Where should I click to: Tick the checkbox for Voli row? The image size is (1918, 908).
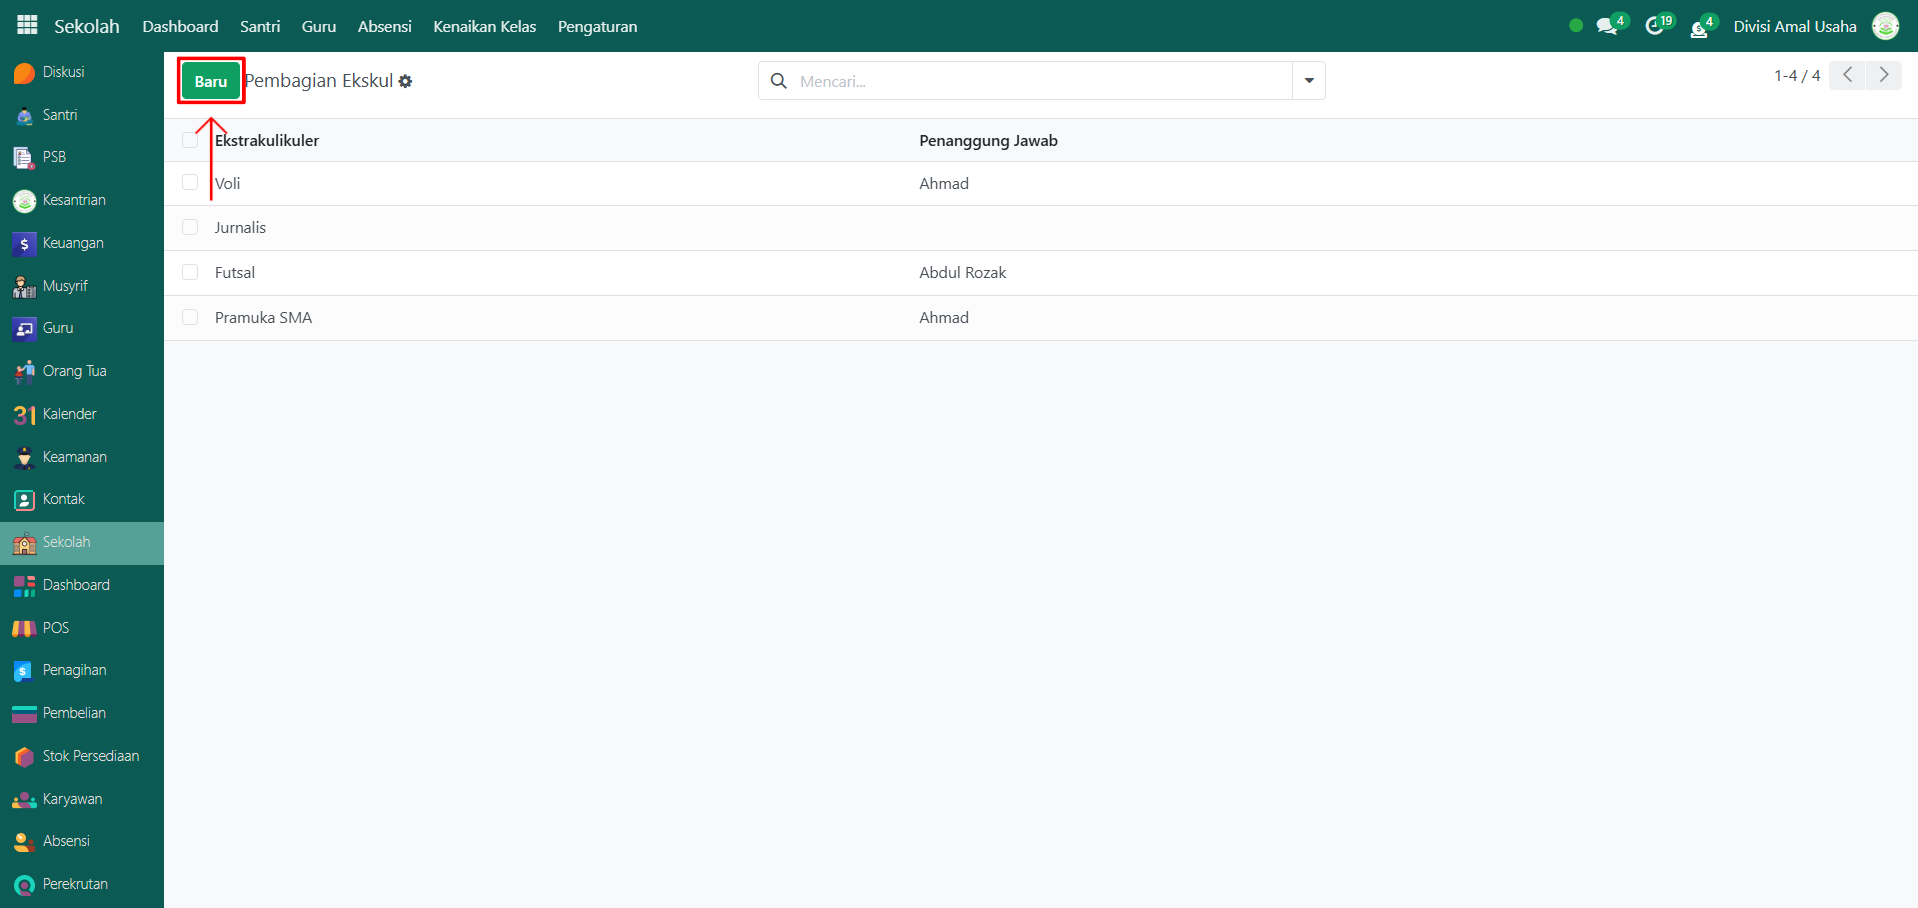190,183
